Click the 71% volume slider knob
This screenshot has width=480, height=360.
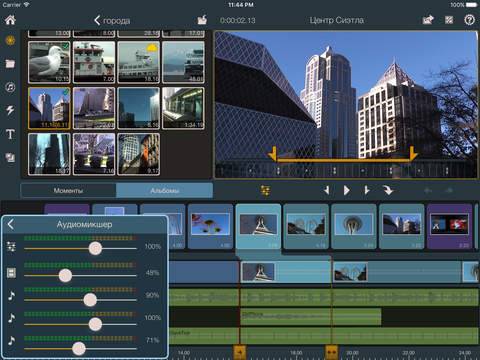click(x=79, y=349)
